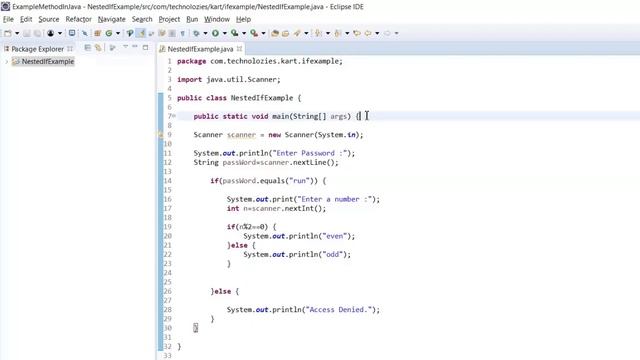Click the black circular toolbar icon
Screen dimensions: 640x360
[x=50, y=33]
